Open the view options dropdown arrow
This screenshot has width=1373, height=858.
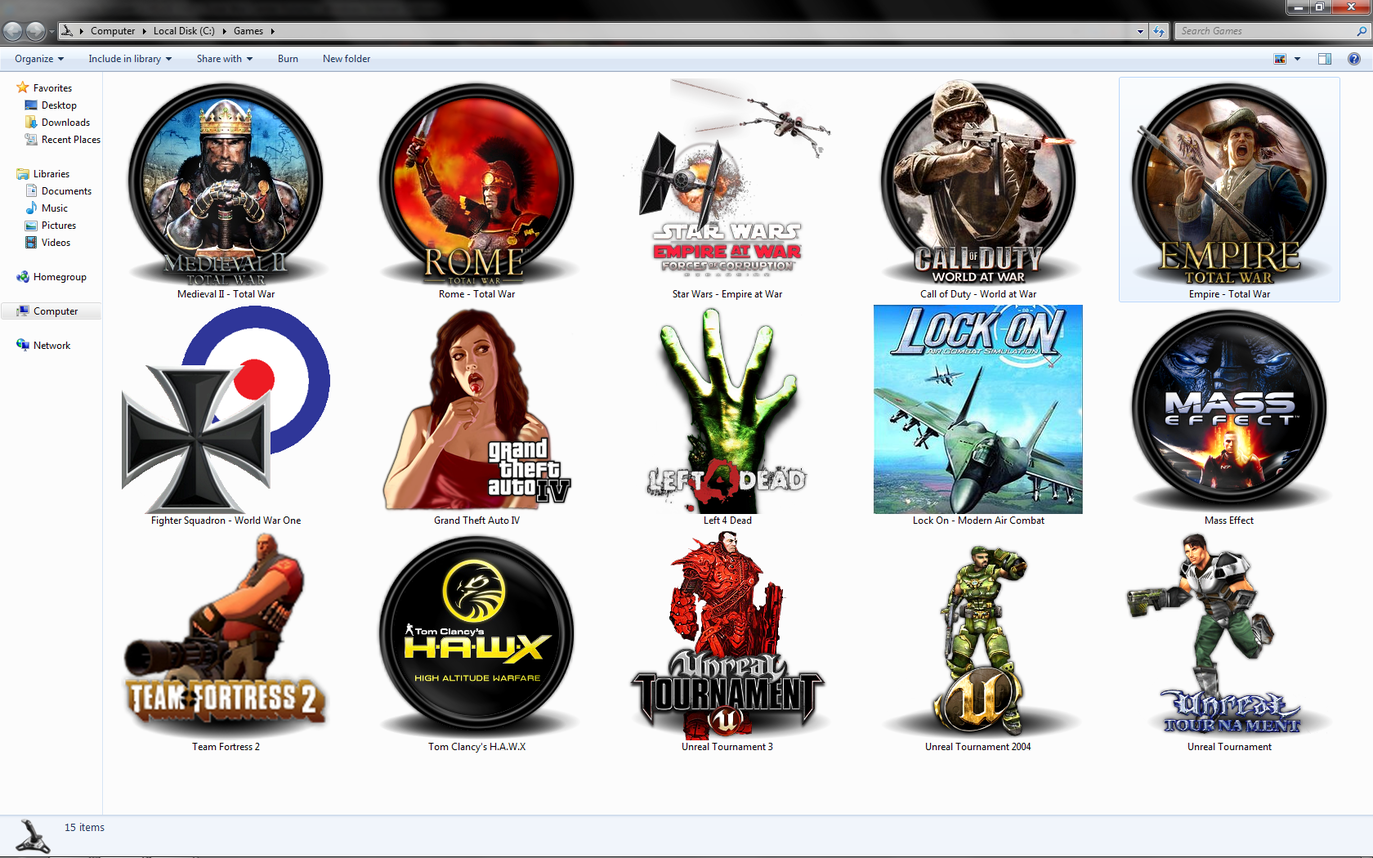click(1298, 59)
